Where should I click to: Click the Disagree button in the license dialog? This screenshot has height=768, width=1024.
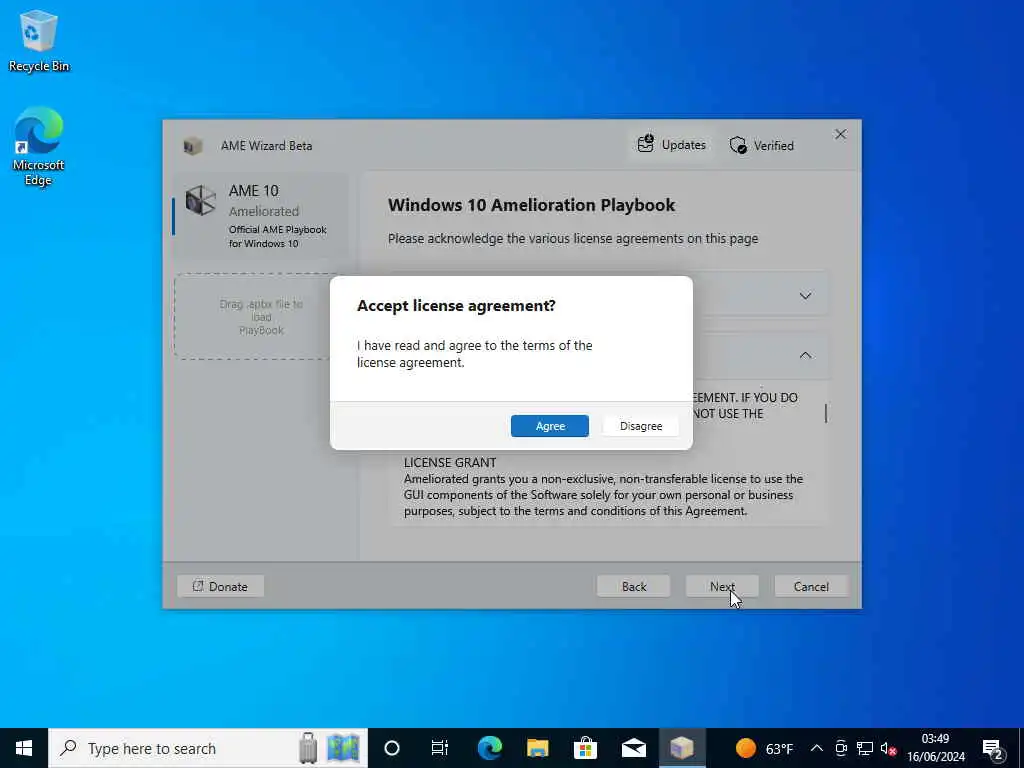coord(641,426)
